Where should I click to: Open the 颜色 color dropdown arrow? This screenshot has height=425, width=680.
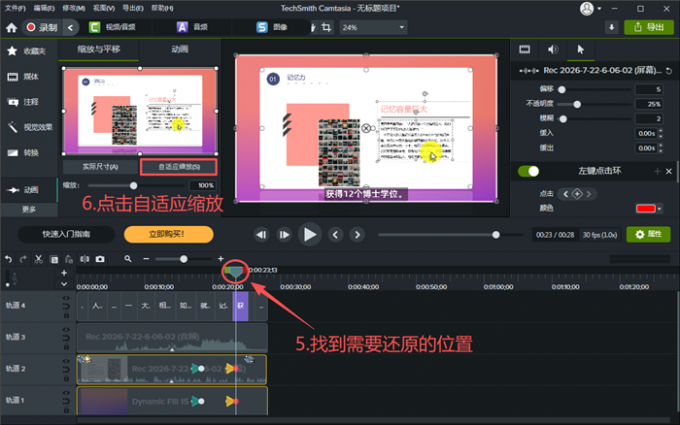(660, 209)
